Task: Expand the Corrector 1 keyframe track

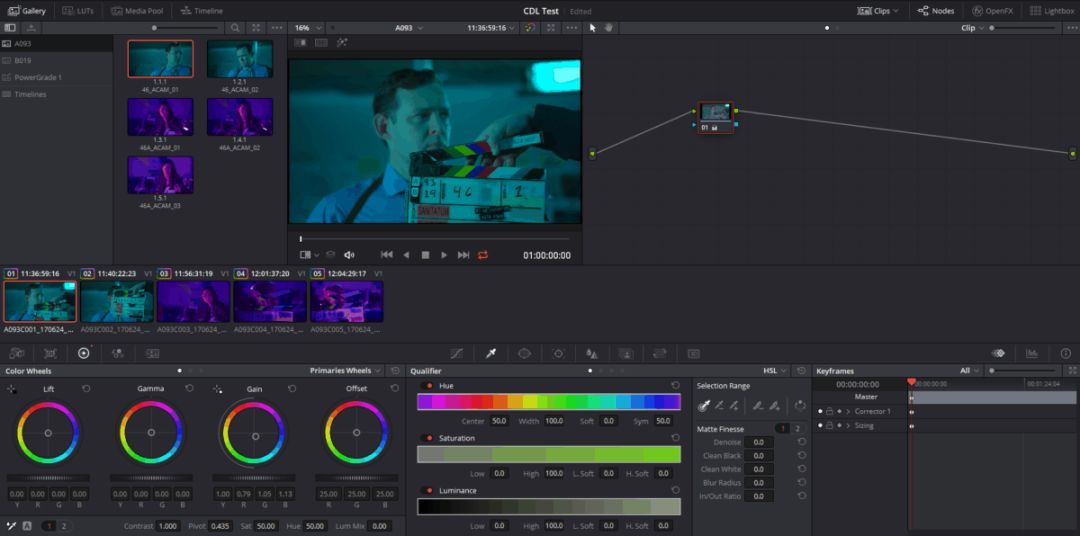Action: [x=848, y=411]
